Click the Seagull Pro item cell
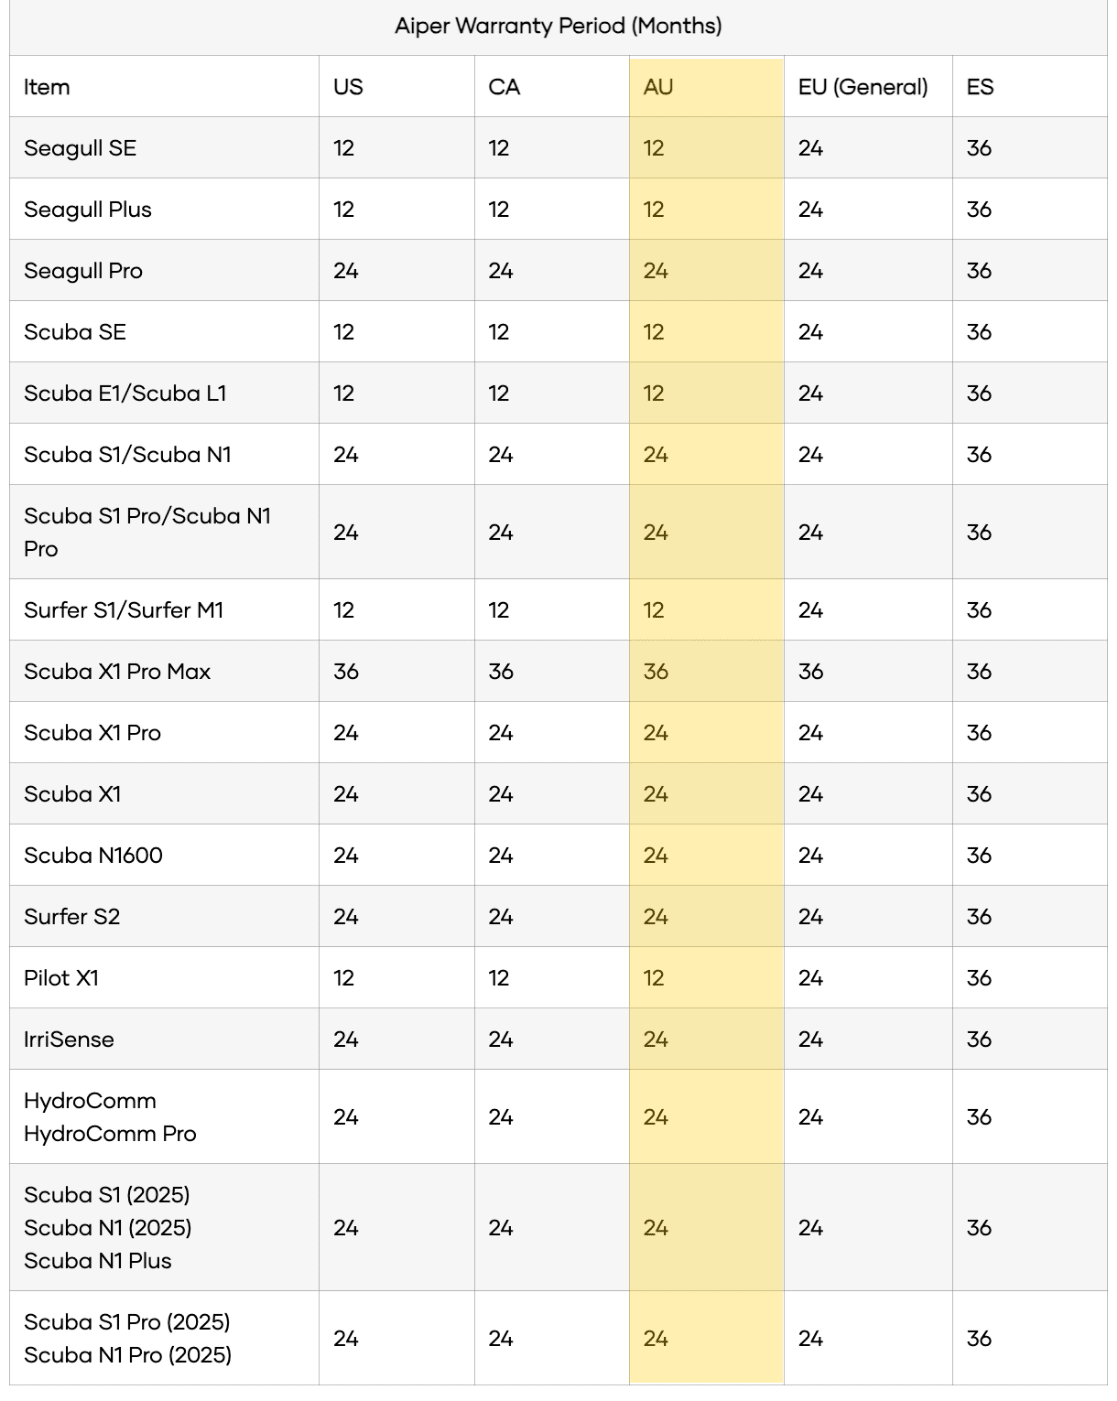 [164, 270]
